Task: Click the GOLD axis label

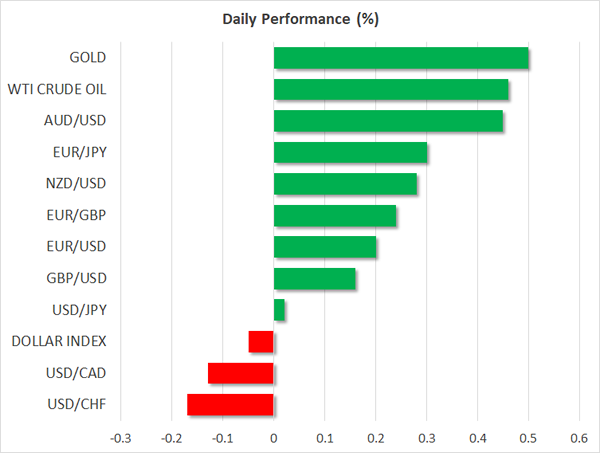Action: (84, 58)
